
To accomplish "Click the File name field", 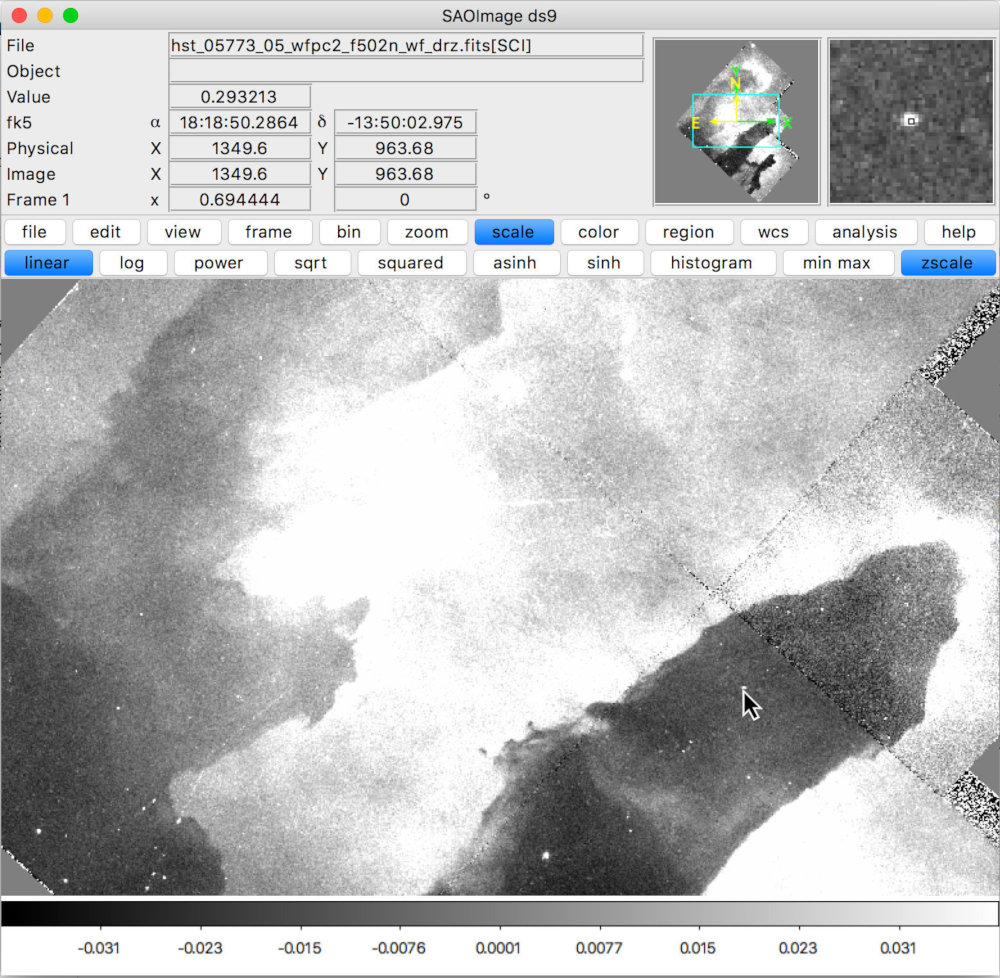I will point(406,45).
